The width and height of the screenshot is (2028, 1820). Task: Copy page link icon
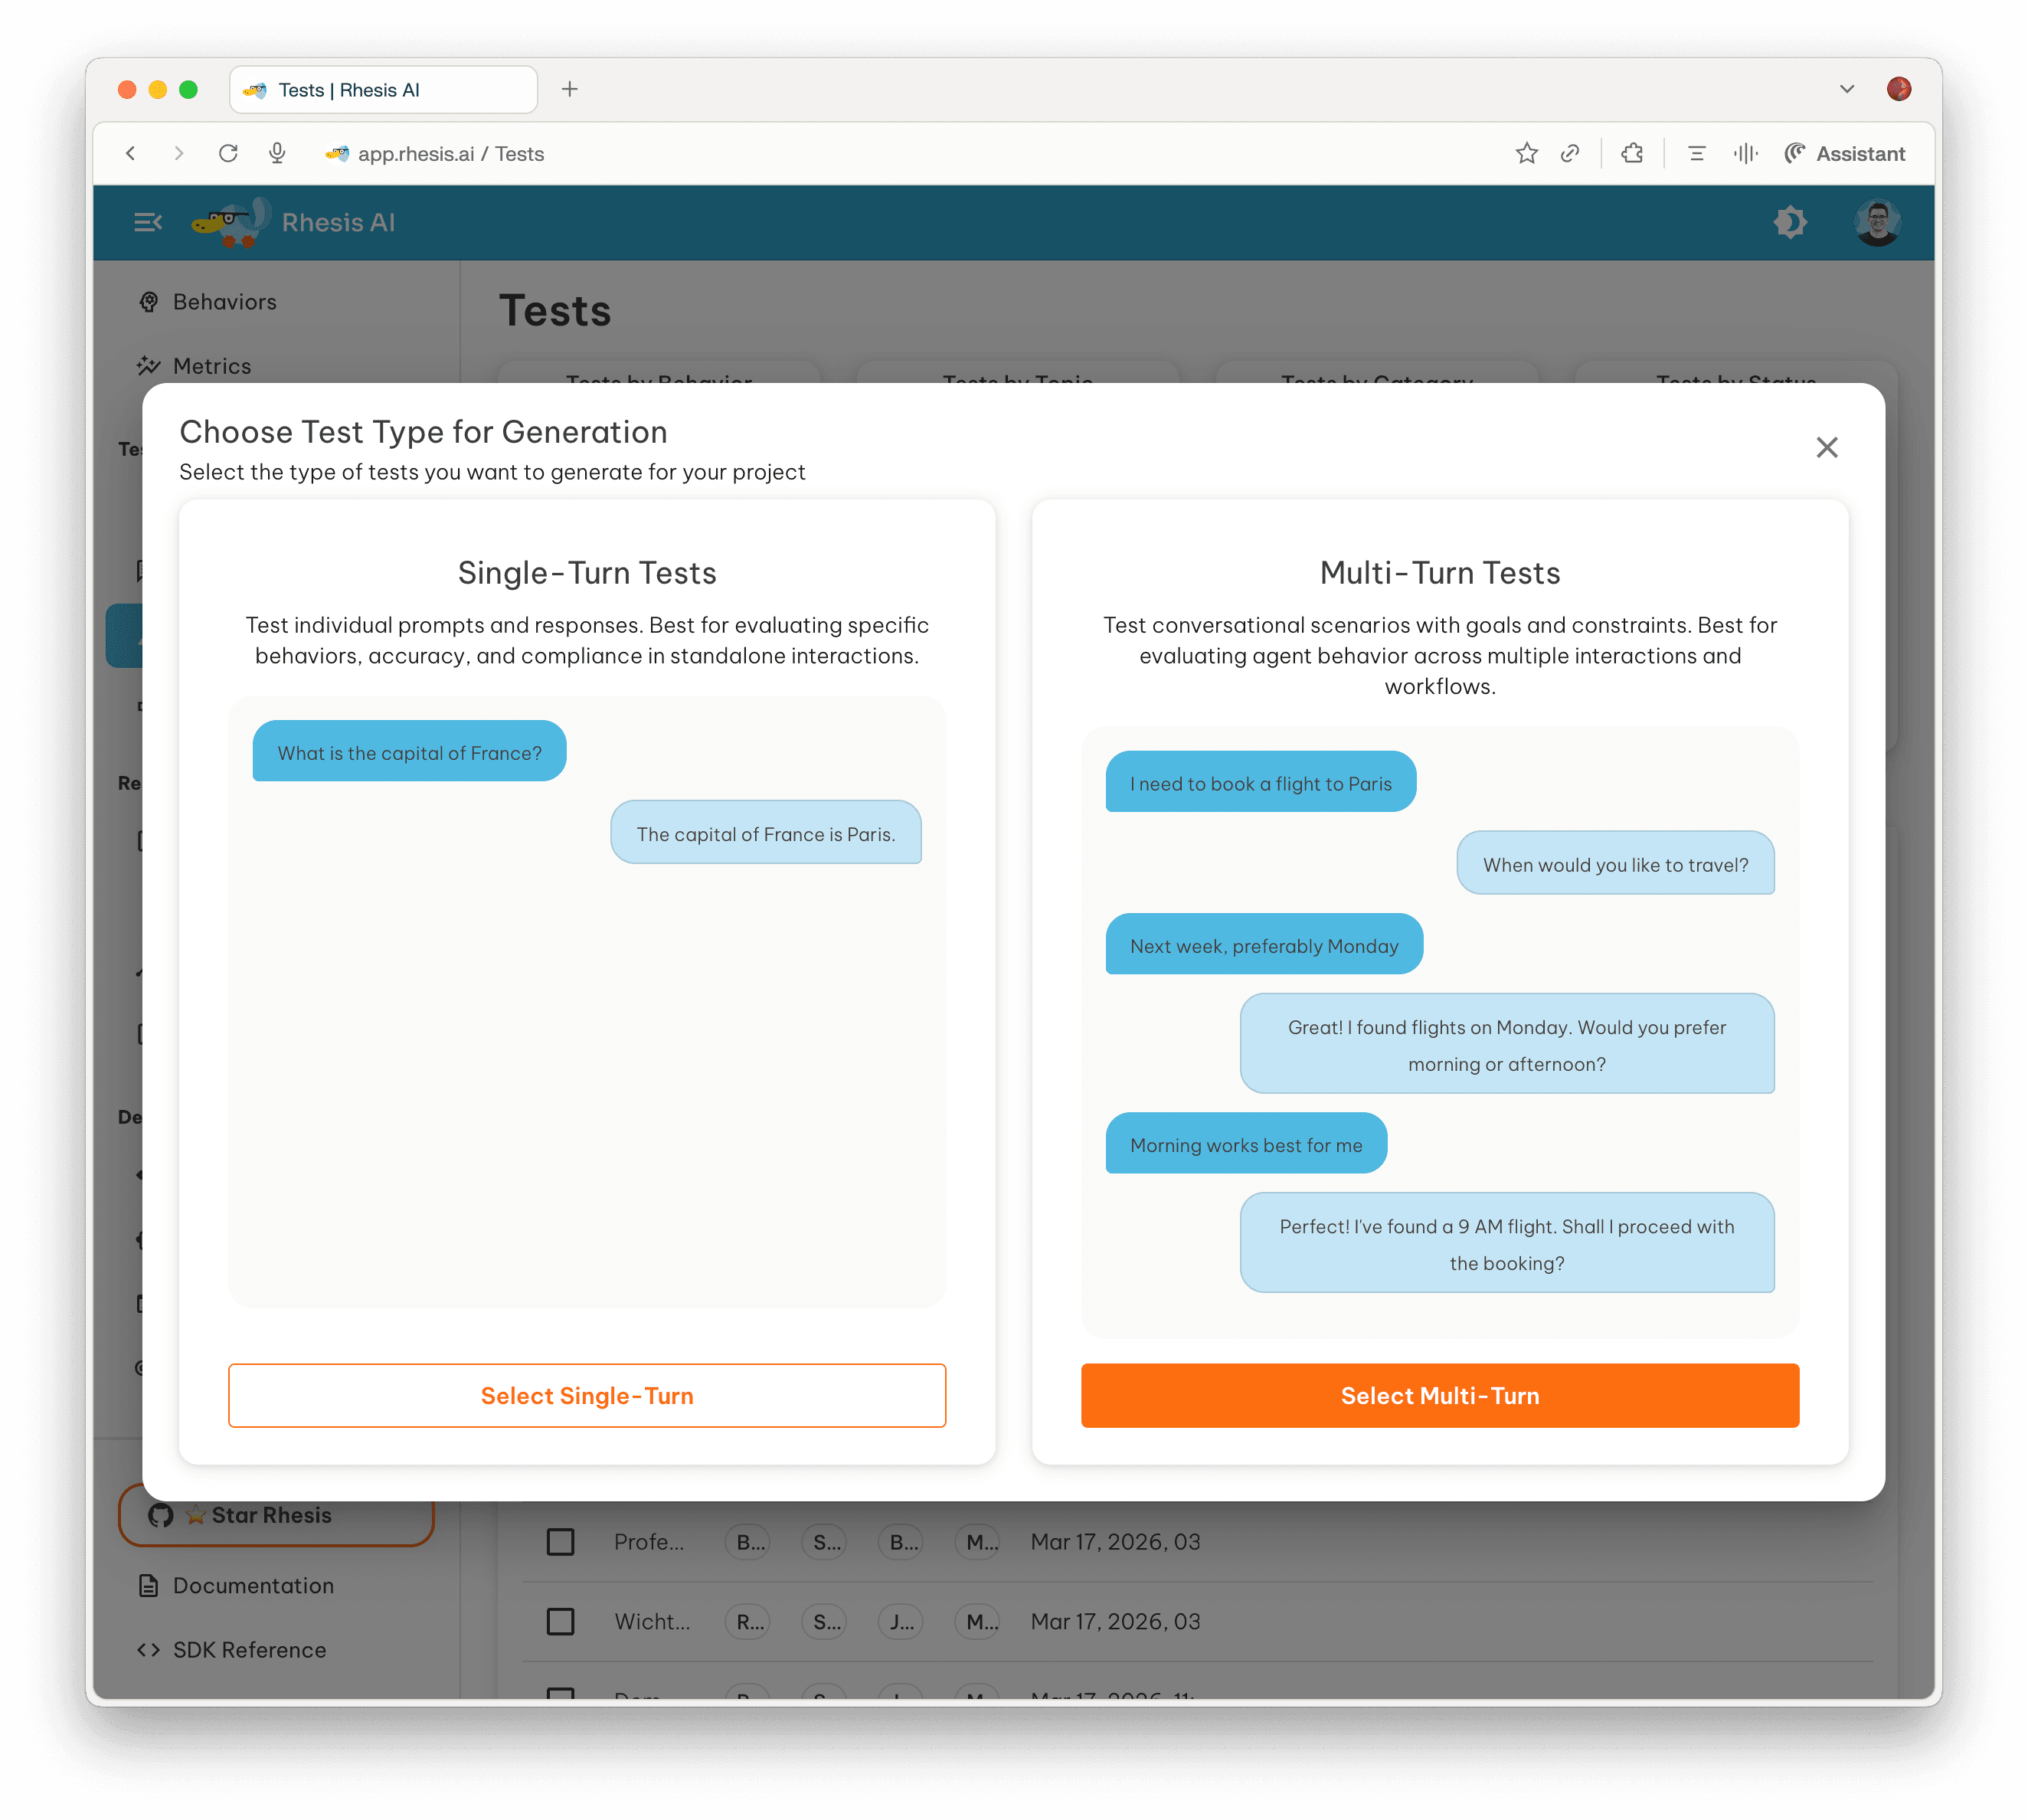point(1570,153)
